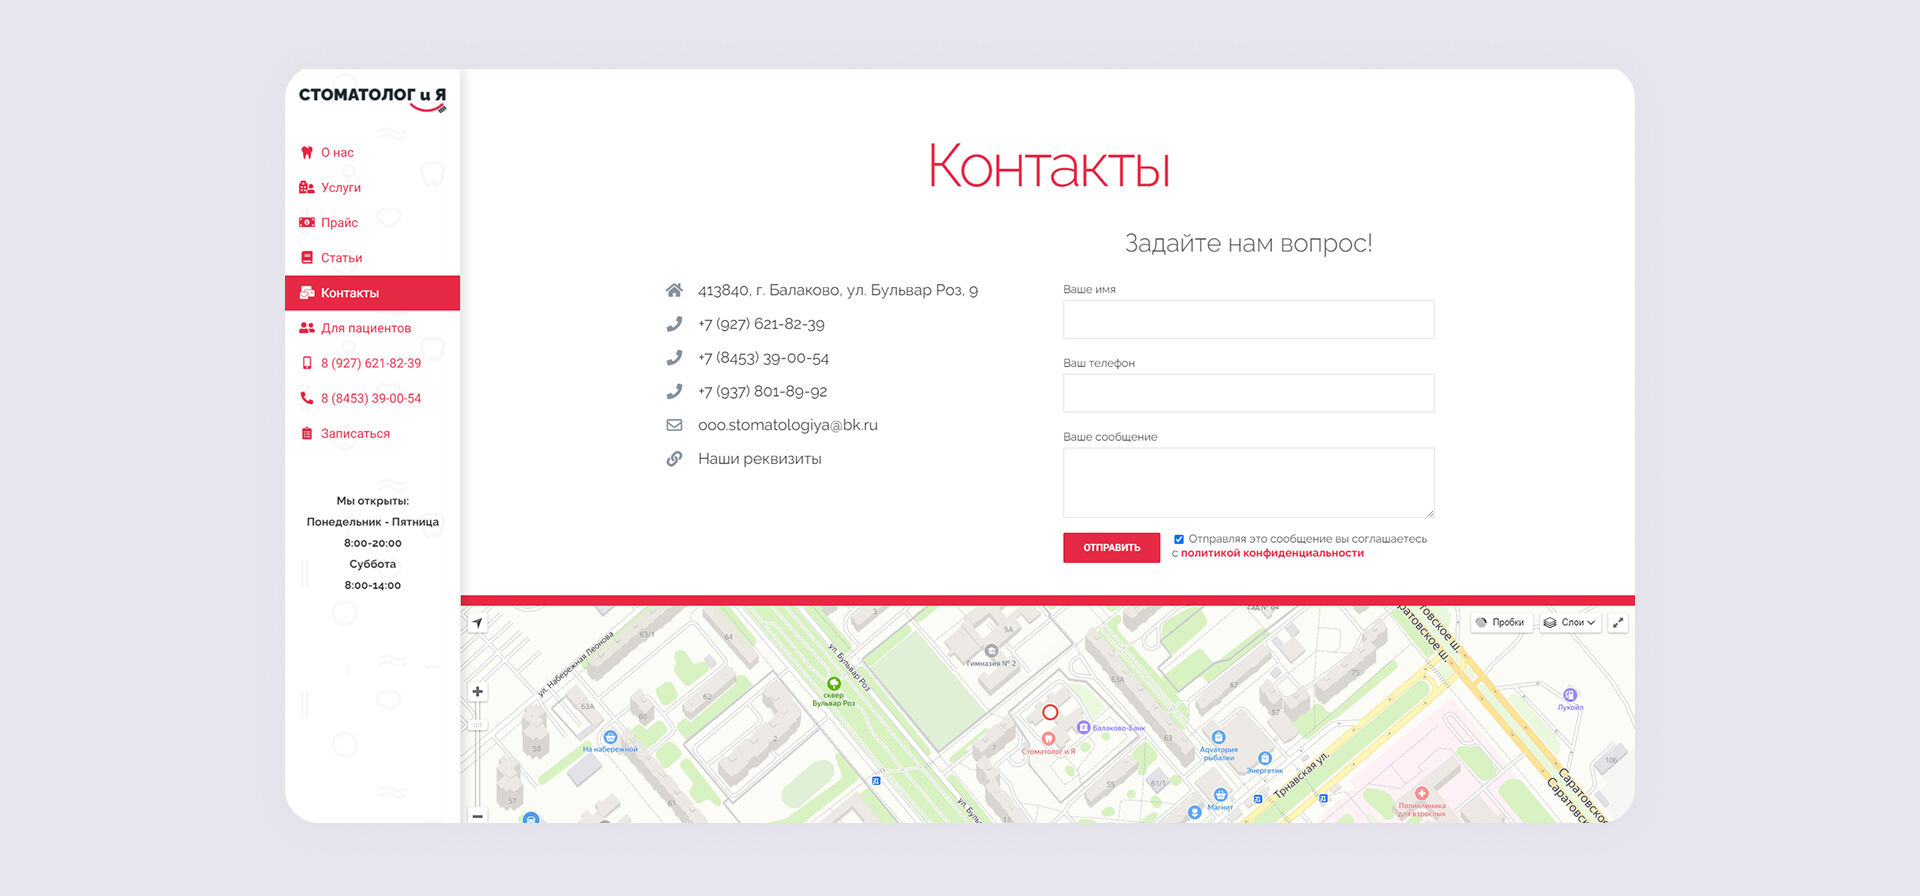Go to the Прайс page
Image resolution: width=1920 pixels, height=896 pixels.
point(339,223)
